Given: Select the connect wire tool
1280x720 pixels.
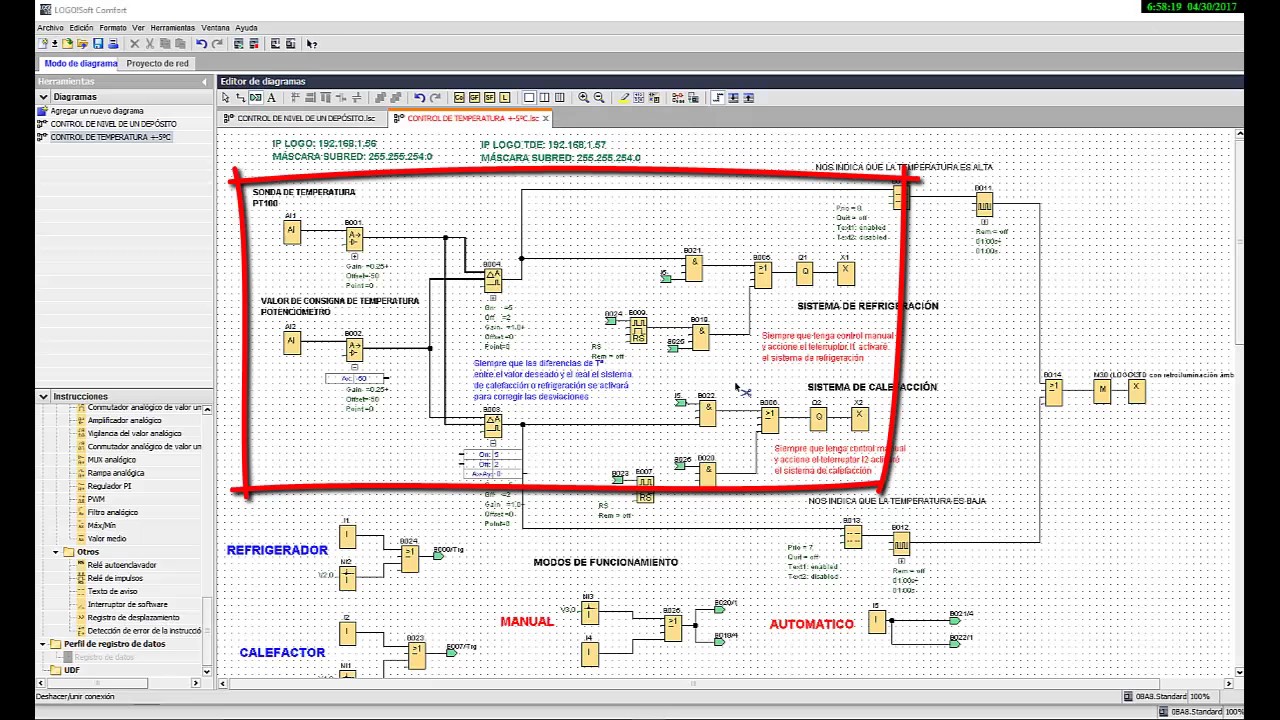Looking at the screenshot, I should [241, 97].
